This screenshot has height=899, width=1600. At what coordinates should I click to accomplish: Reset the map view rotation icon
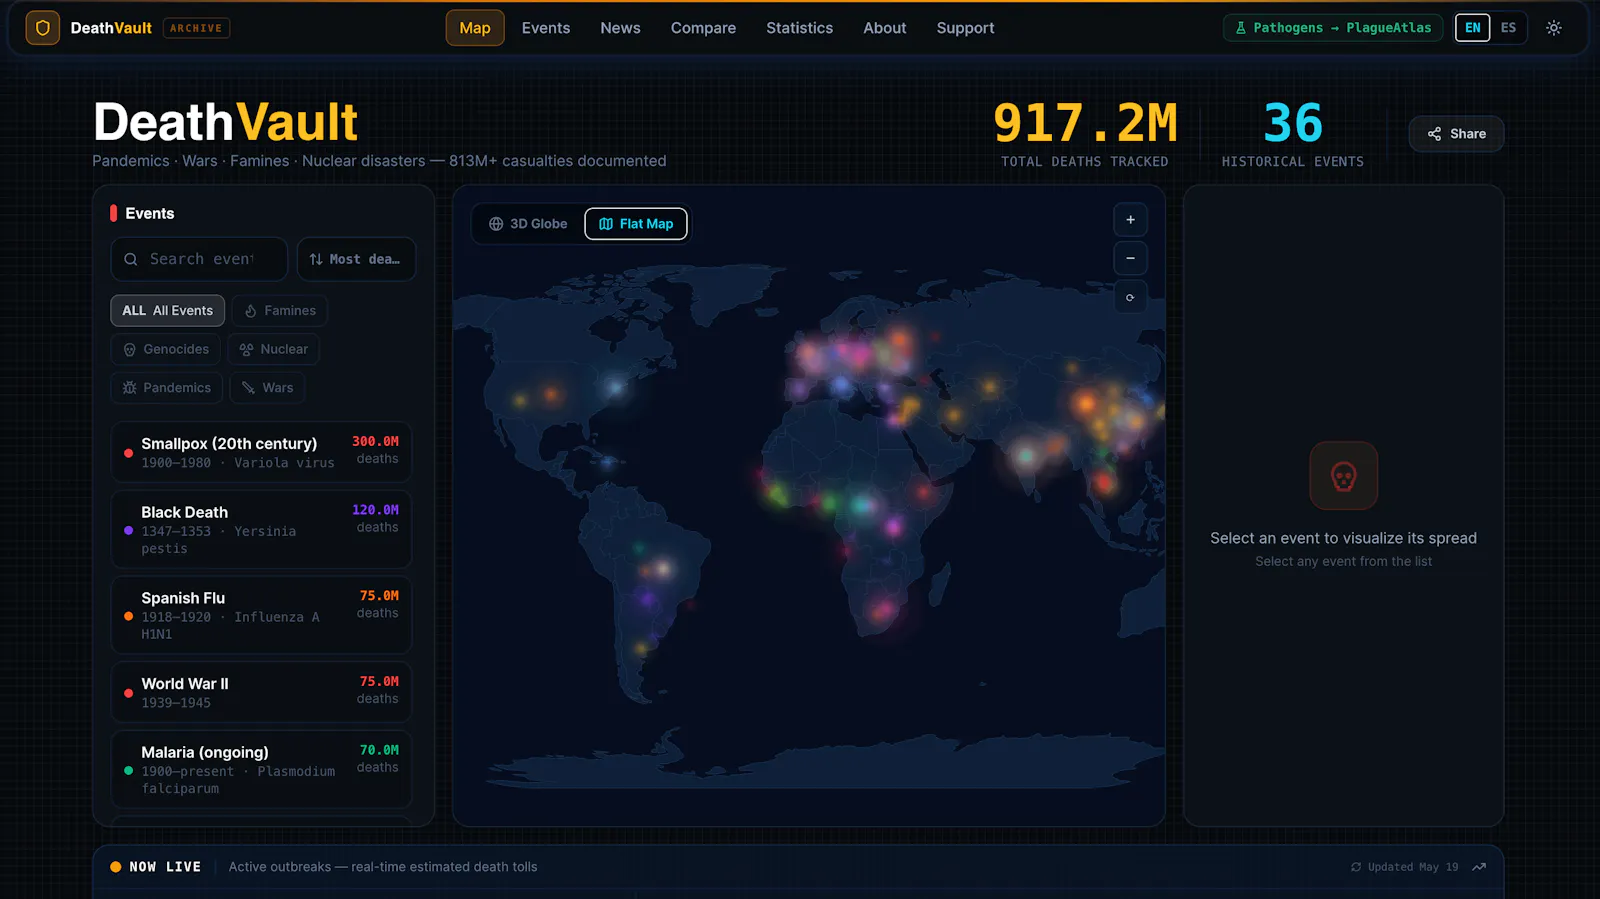click(x=1130, y=297)
